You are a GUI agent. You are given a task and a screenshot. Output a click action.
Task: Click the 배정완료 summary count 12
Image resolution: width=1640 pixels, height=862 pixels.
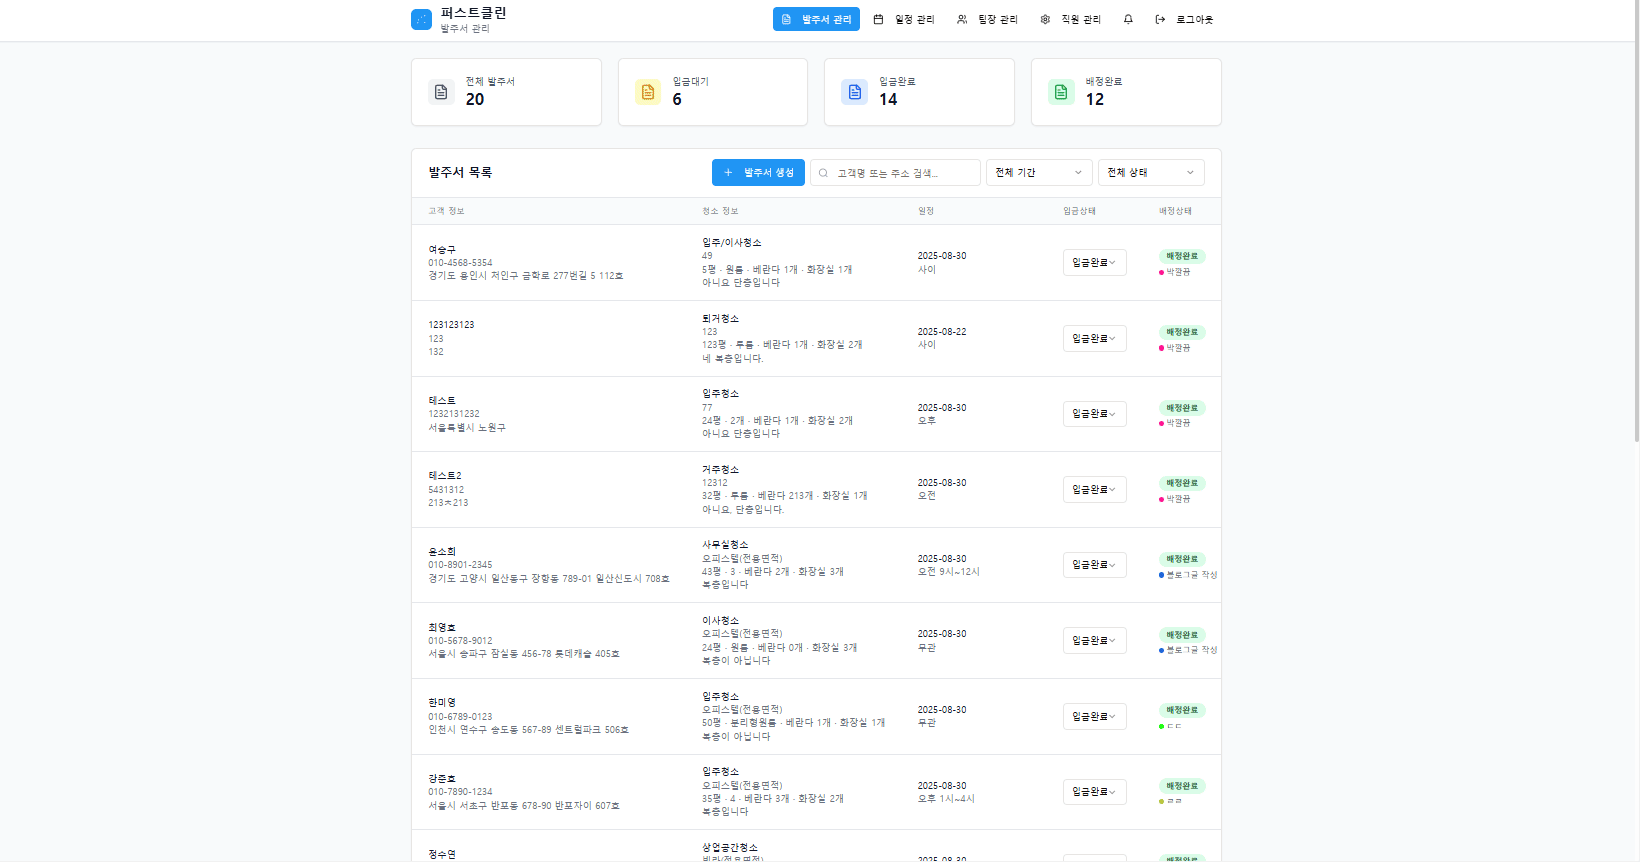point(1095,100)
